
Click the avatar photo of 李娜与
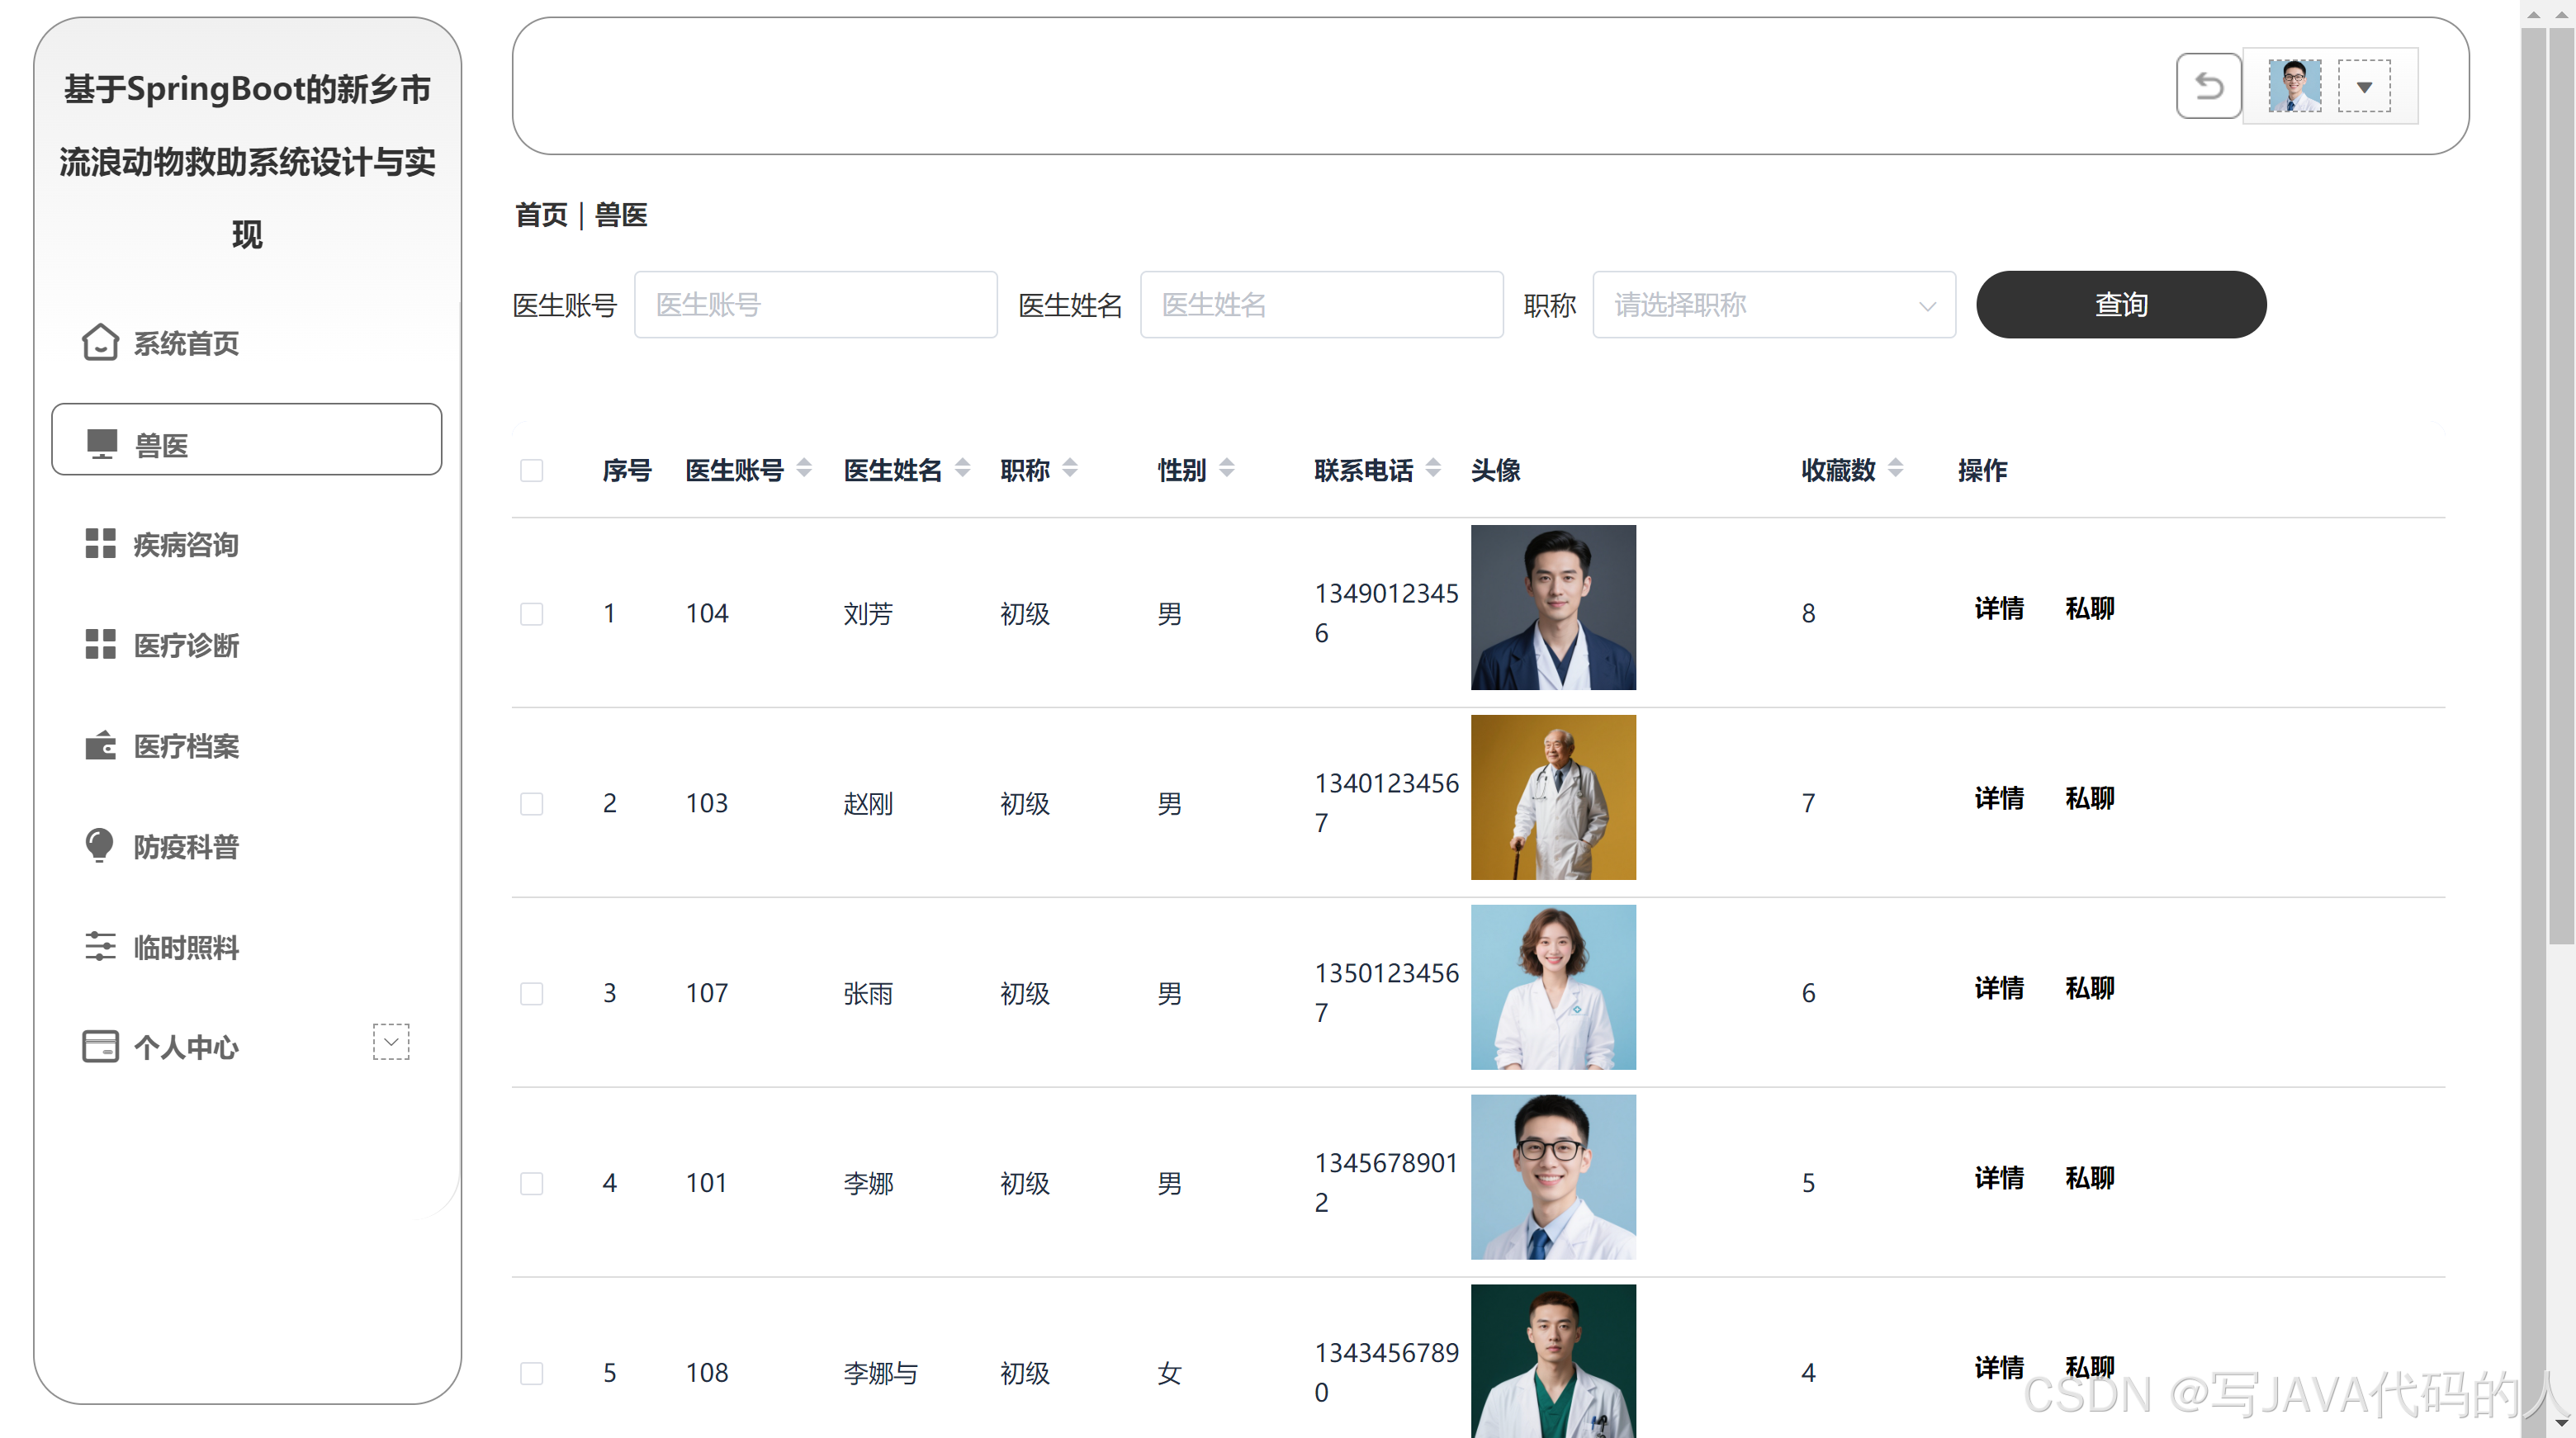[1553, 1361]
